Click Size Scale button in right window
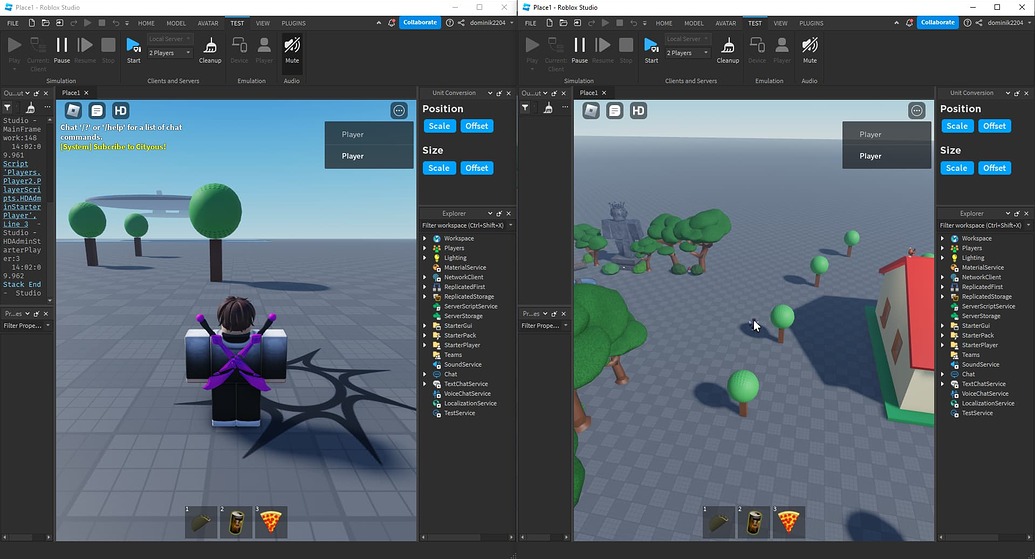This screenshot has width=1035, height=559. [x=956, y=168]
